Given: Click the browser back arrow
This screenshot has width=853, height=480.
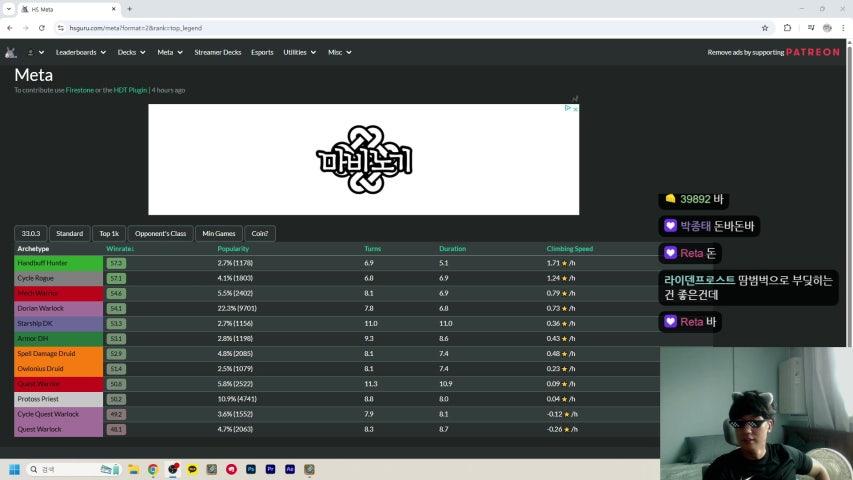Looking at the screenshot, I should point(10,28).
